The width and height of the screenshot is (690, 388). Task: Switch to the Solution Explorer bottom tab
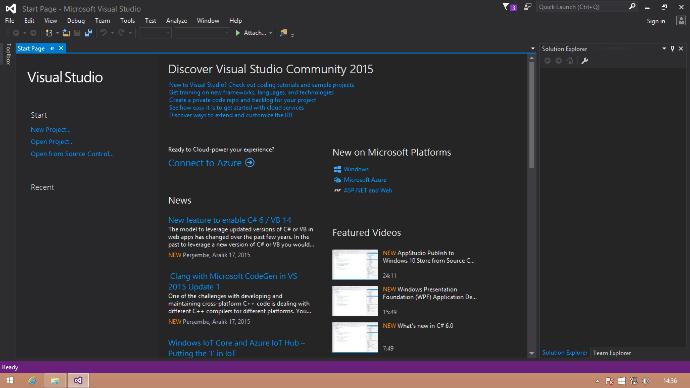click(564, 353)
